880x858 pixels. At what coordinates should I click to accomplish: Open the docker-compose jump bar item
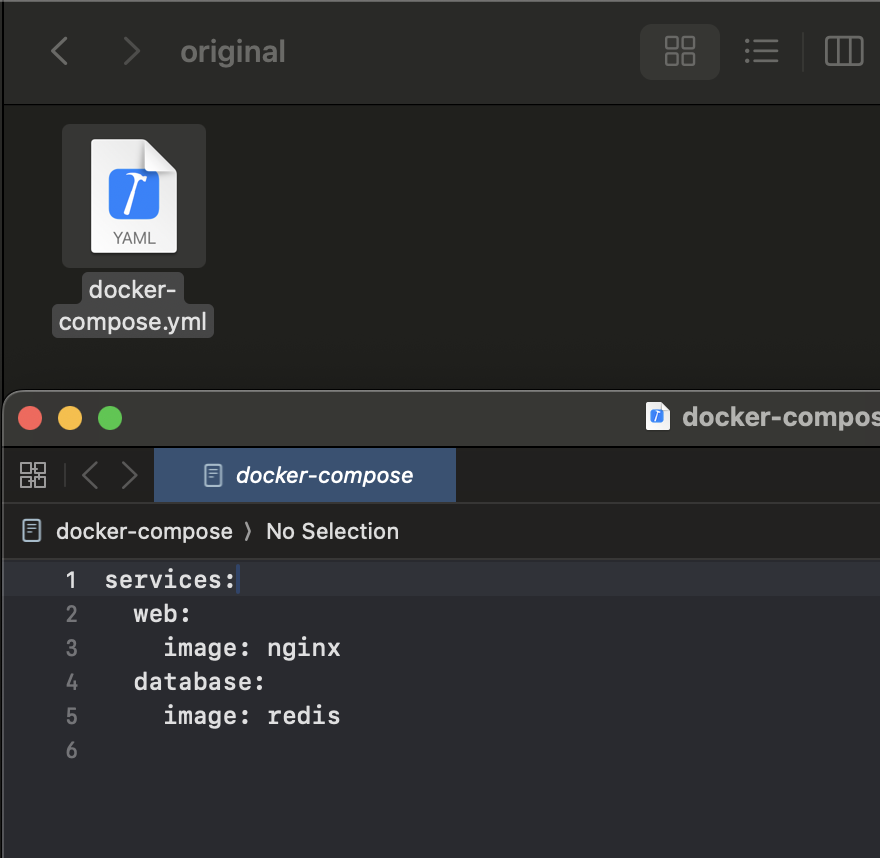pyautogui.click(x=144, y=531)
